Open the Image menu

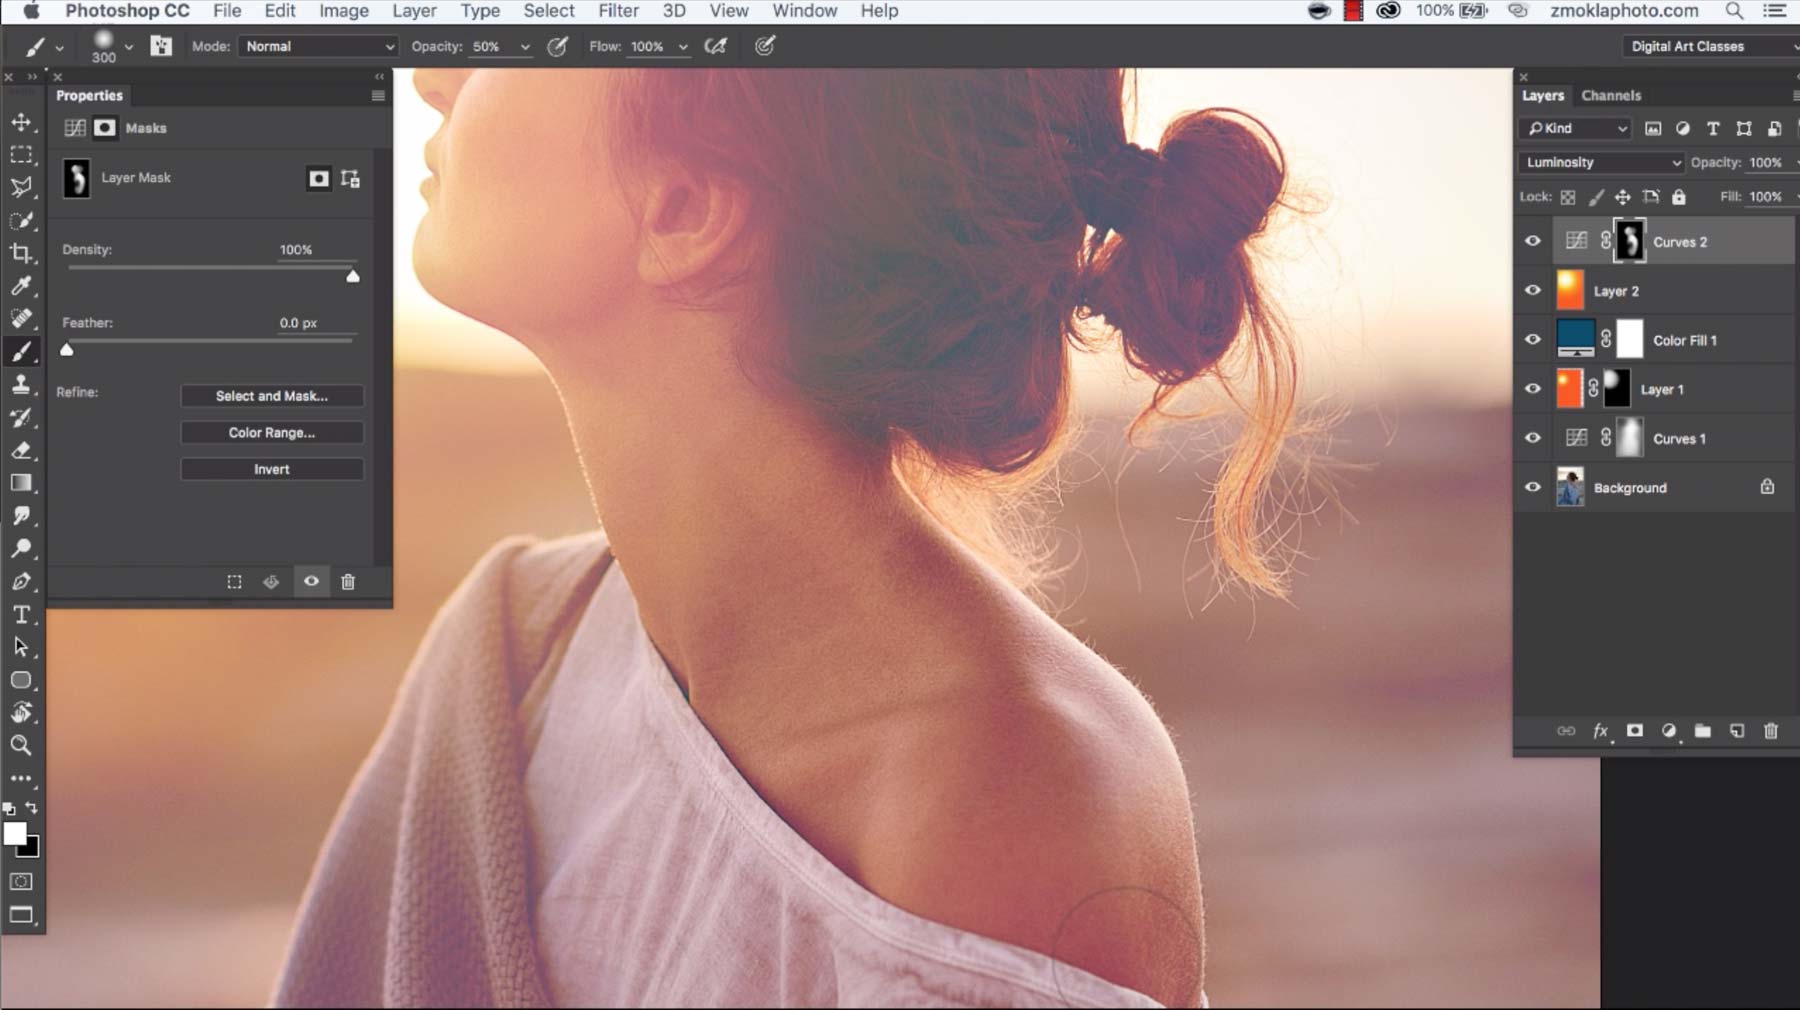(x=344, y=11)
